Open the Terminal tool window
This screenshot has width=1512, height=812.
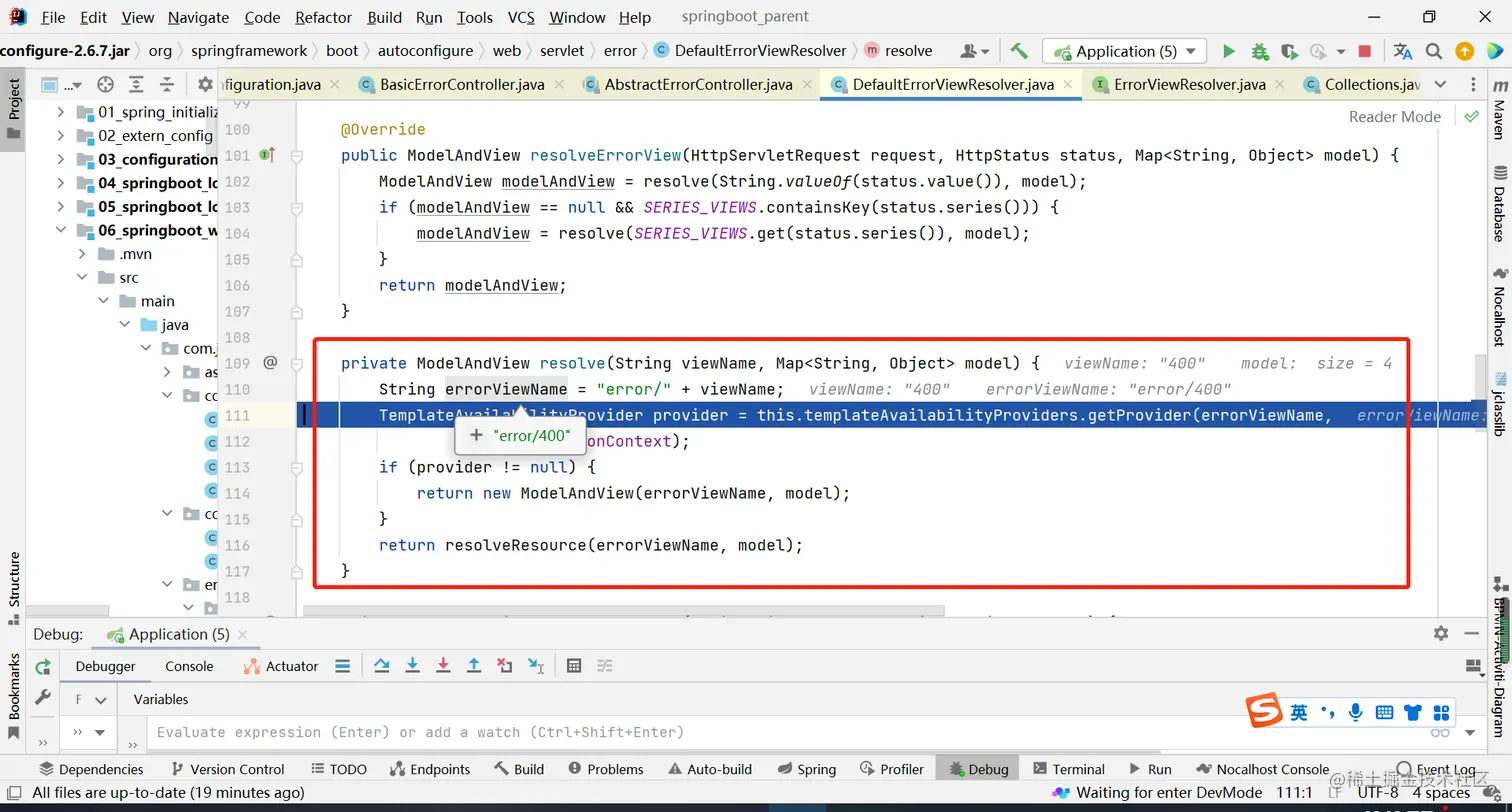coord(1068,769)
